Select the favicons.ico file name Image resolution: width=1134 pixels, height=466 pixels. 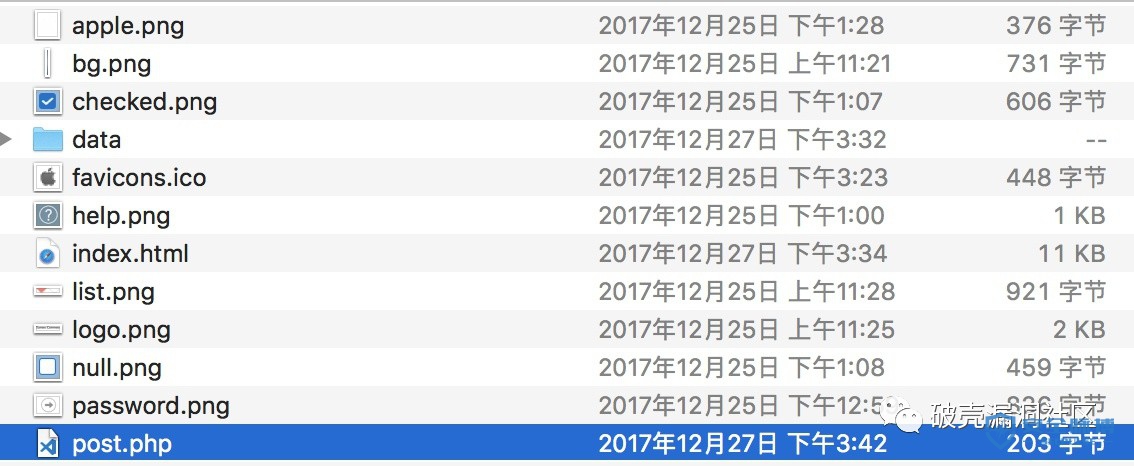coord(139,177)
